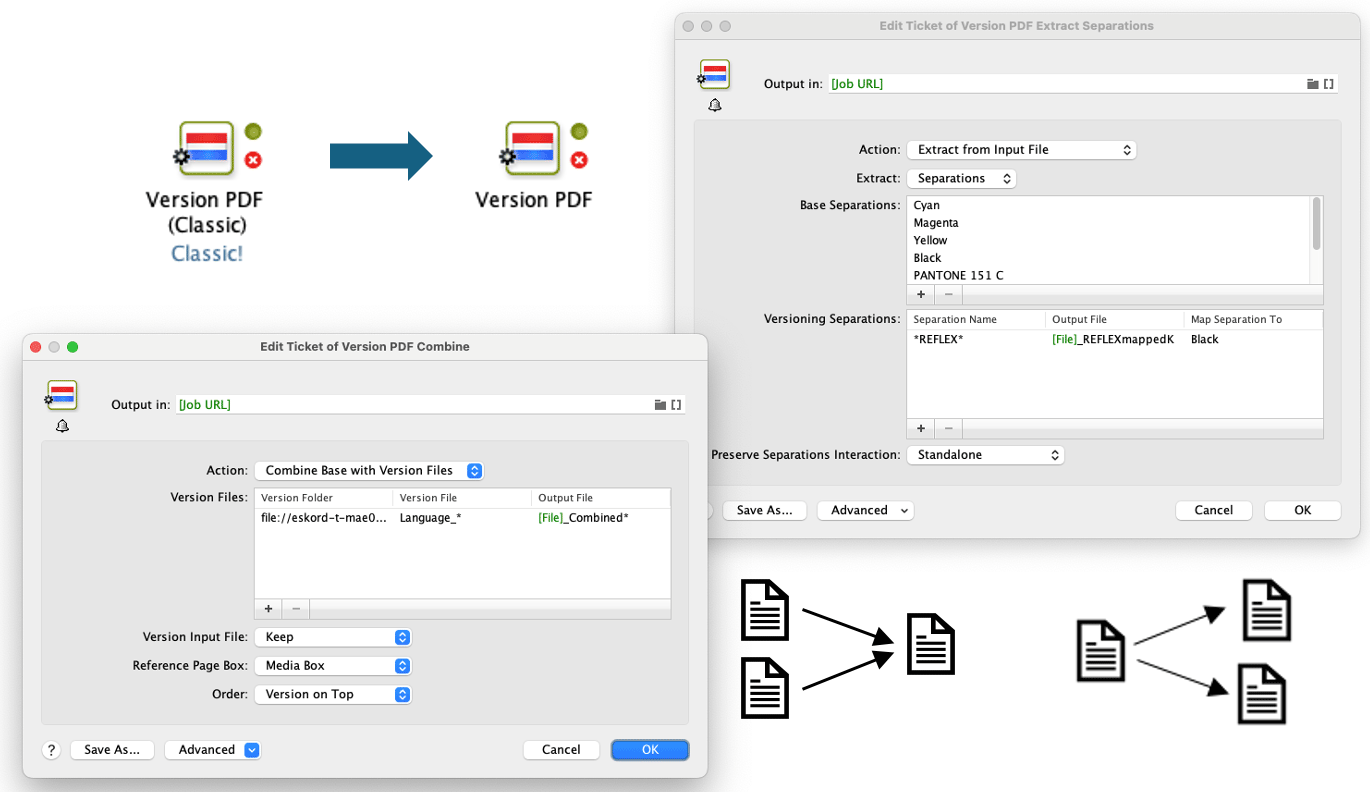1370x792 pixels.
Task: Remove versioning separation with minus button
Action: click(x=948, y=428)
